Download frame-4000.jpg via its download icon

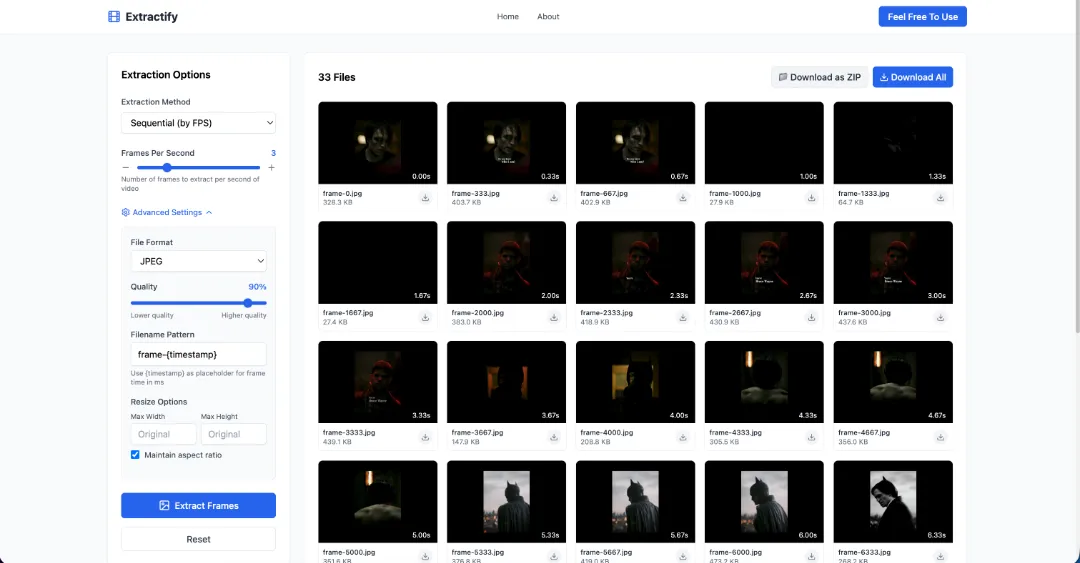(683, 437)
